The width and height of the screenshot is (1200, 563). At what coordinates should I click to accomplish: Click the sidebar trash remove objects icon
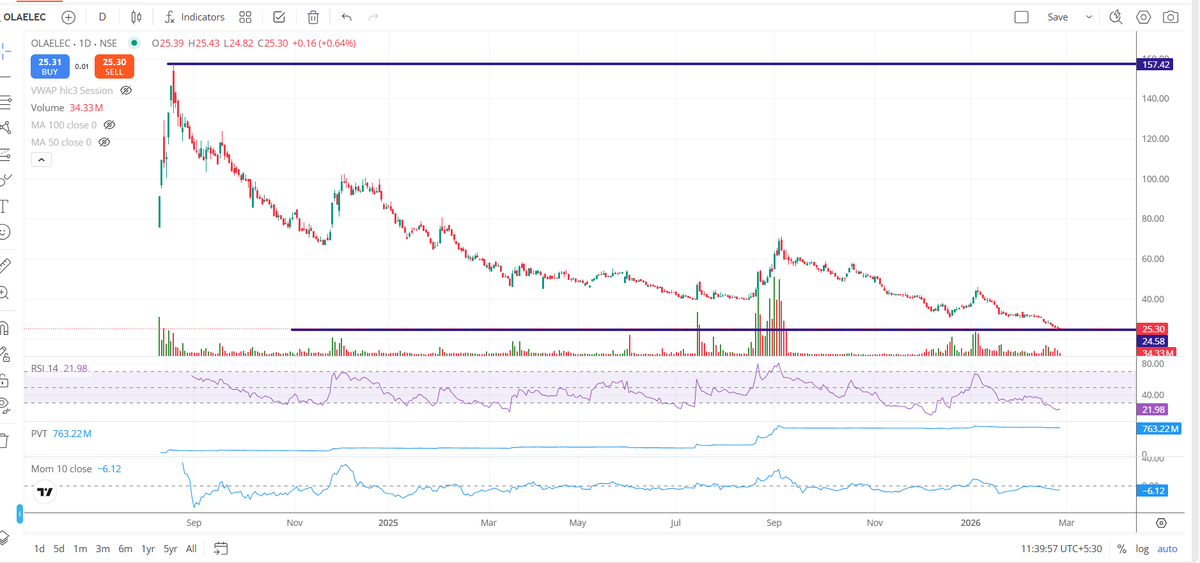4,439
